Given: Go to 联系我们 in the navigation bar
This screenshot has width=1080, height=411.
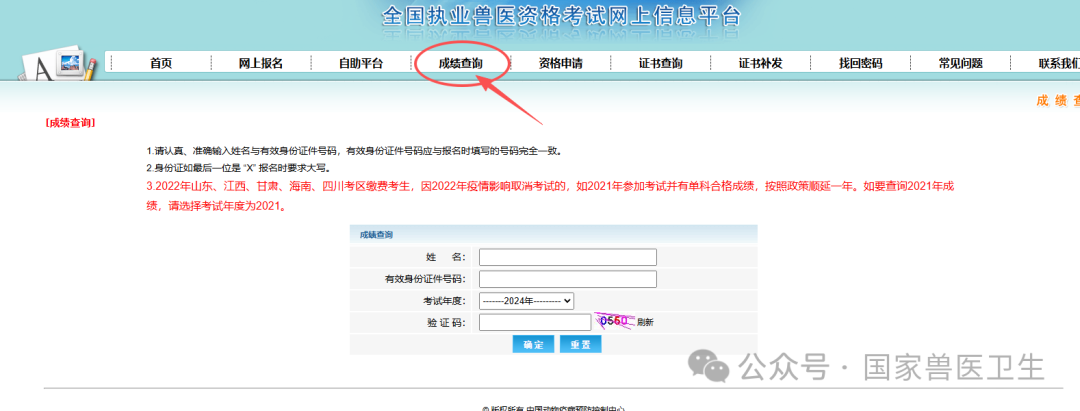Looking at the screenshot, I should pyautogui.click(x=1059, y=63).
